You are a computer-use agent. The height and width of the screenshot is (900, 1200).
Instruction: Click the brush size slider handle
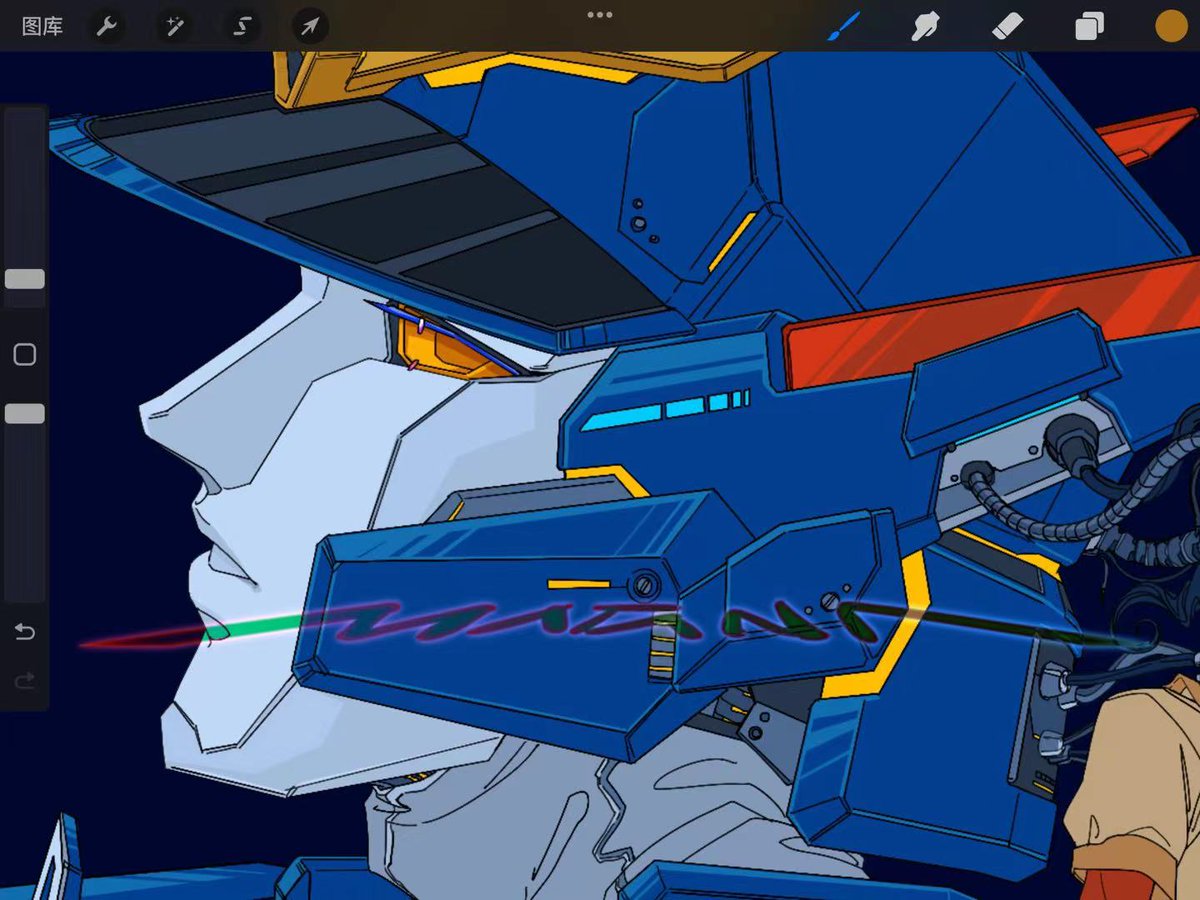tap(25, 279)
